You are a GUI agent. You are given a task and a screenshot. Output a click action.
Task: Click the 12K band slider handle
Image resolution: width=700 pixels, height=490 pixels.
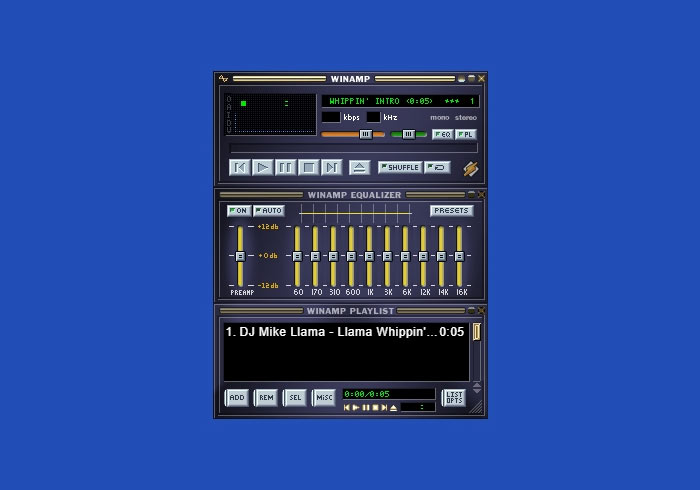coord(423,256)
